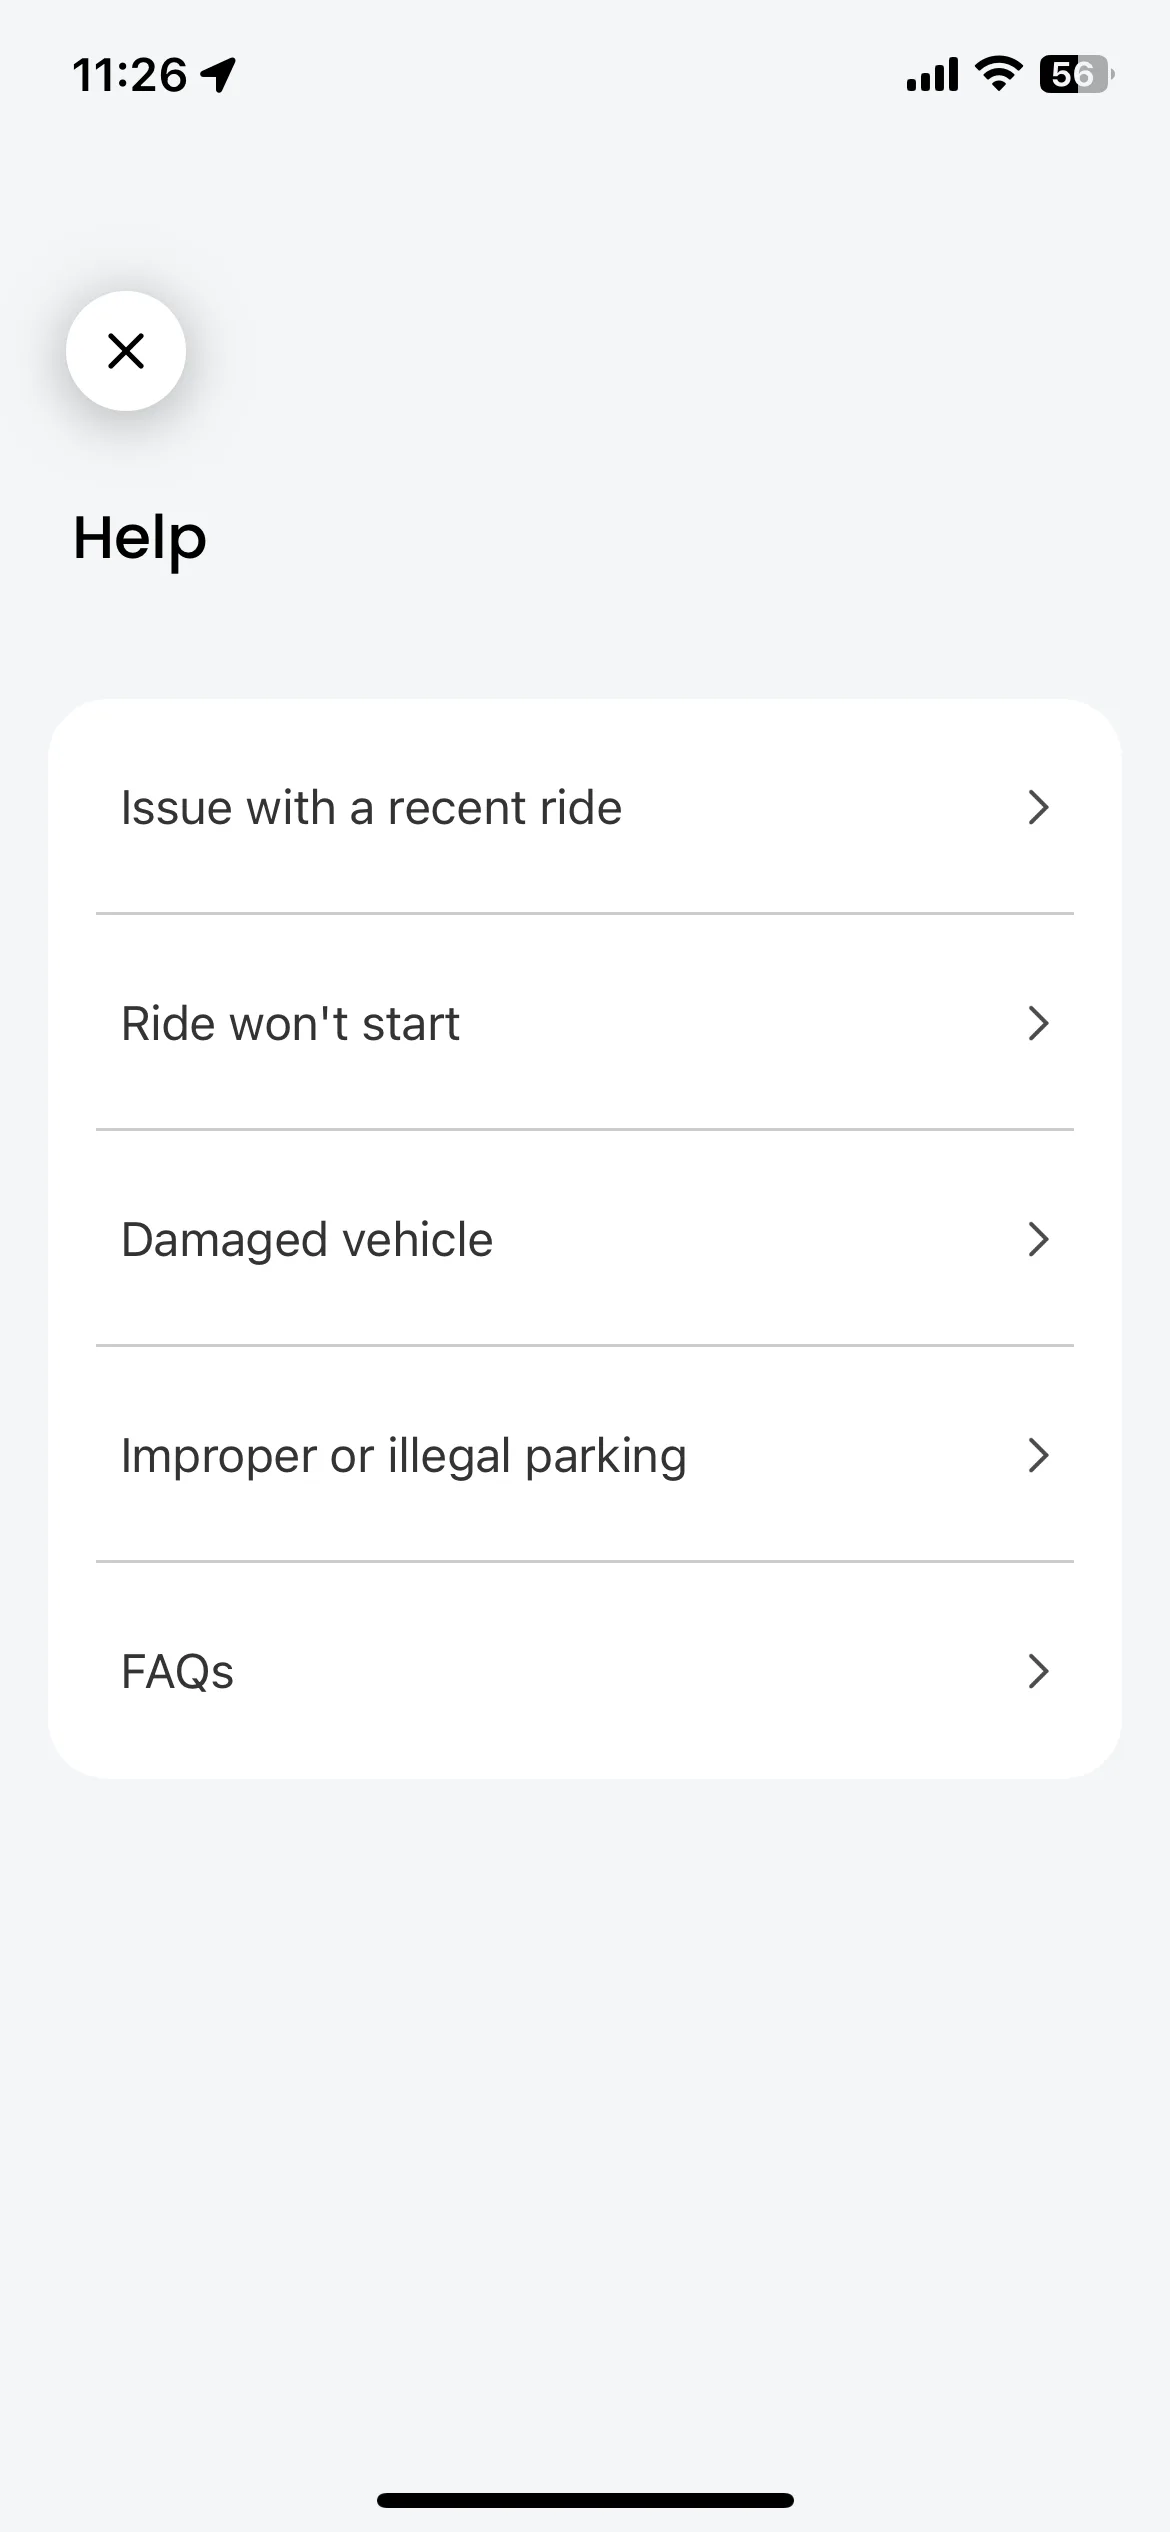Tap the Damaged vehicle text
Screen dimensions: 1170x2532
point(307,1239)
